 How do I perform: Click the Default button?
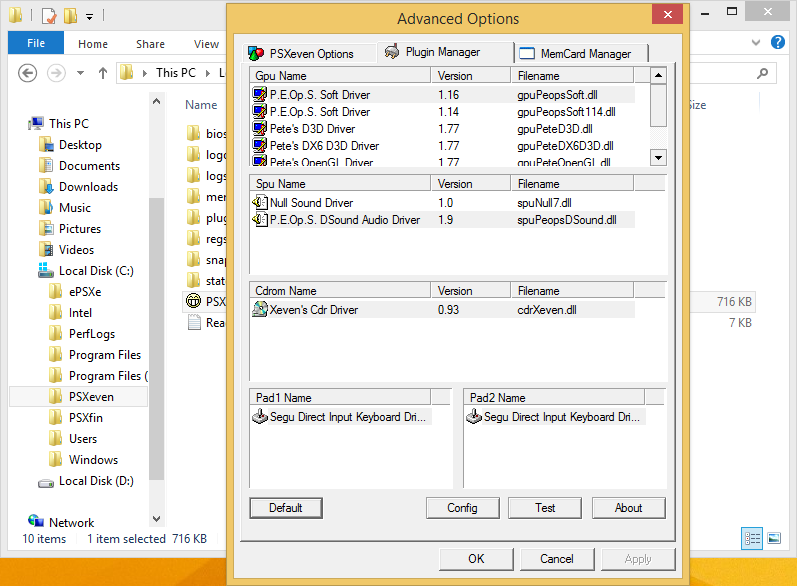[x=286, y=508]
